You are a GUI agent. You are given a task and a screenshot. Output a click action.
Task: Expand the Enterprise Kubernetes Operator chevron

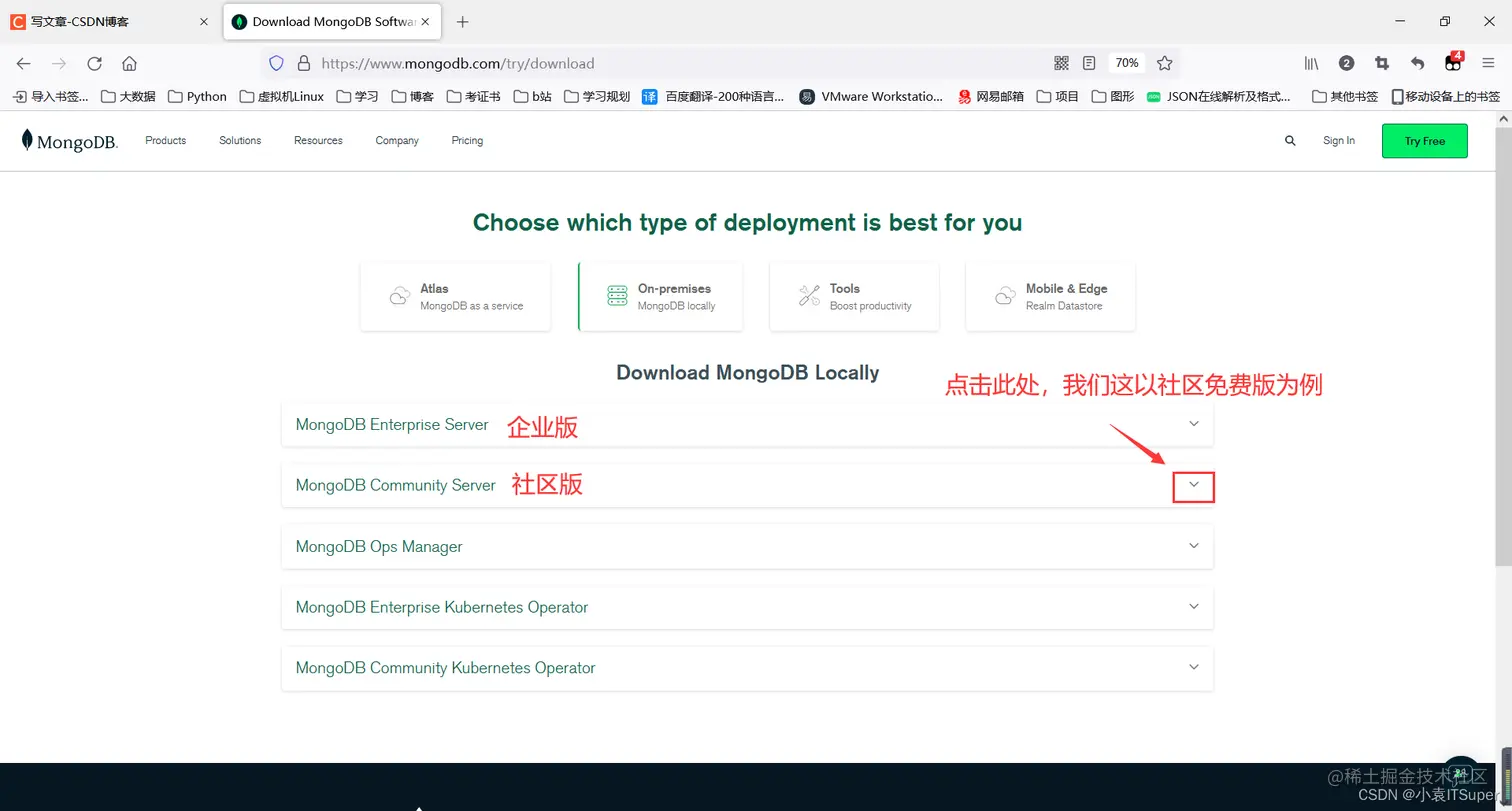click(1193, 607)
